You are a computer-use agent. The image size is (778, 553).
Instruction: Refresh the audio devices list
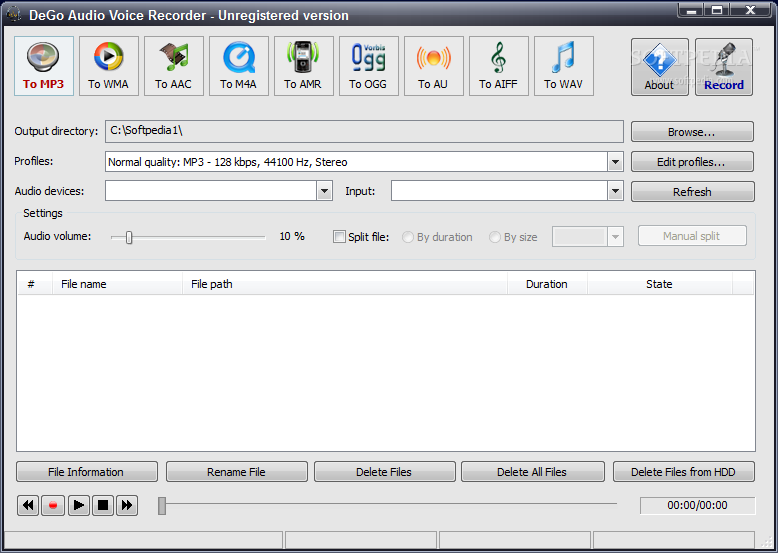click(692, 191)
